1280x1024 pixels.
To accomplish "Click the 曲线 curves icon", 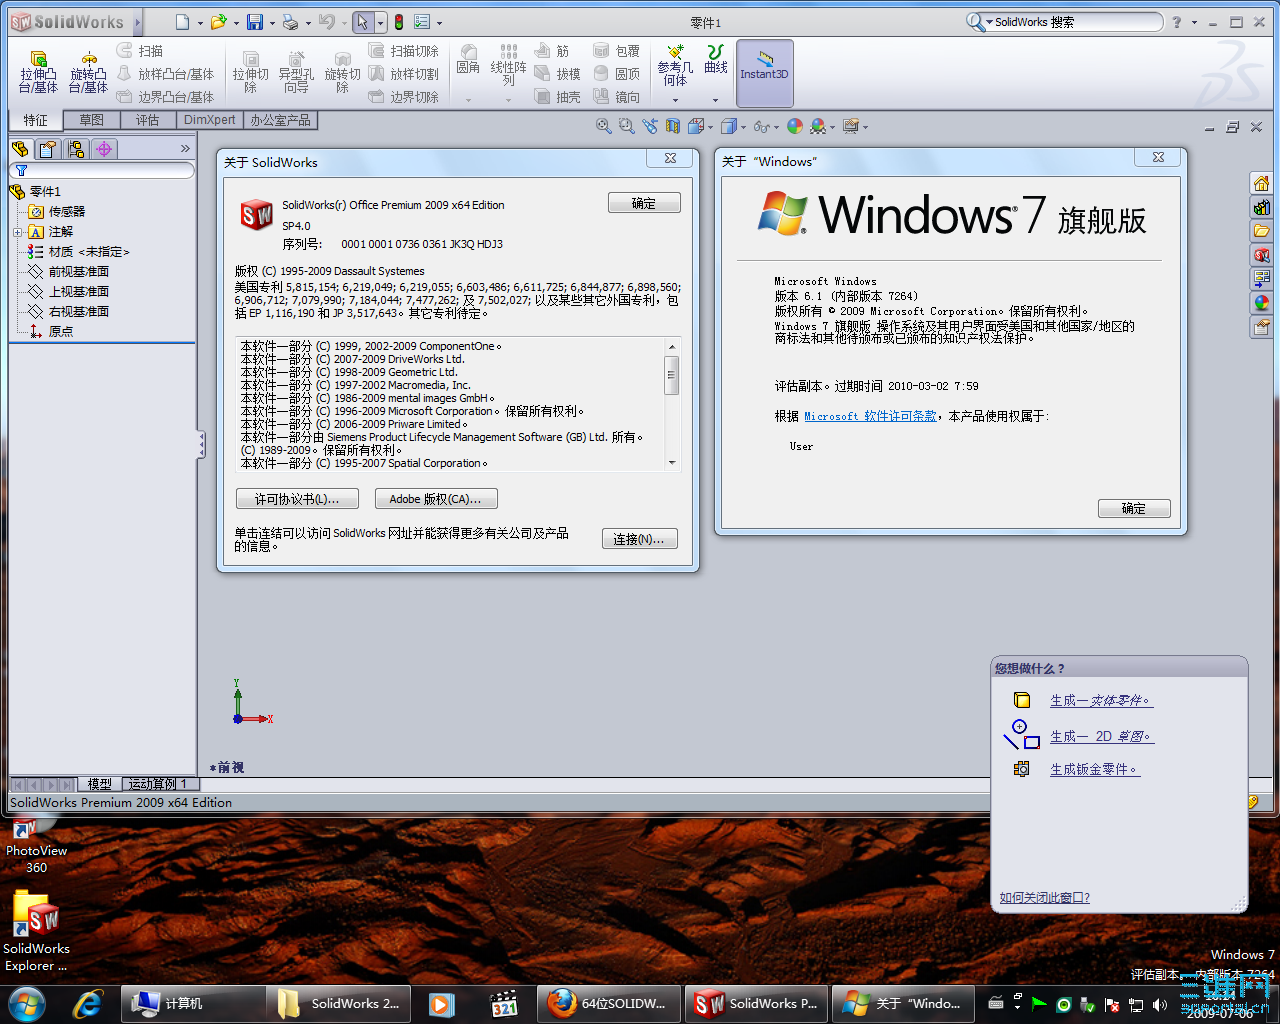I will coord(715,59).
